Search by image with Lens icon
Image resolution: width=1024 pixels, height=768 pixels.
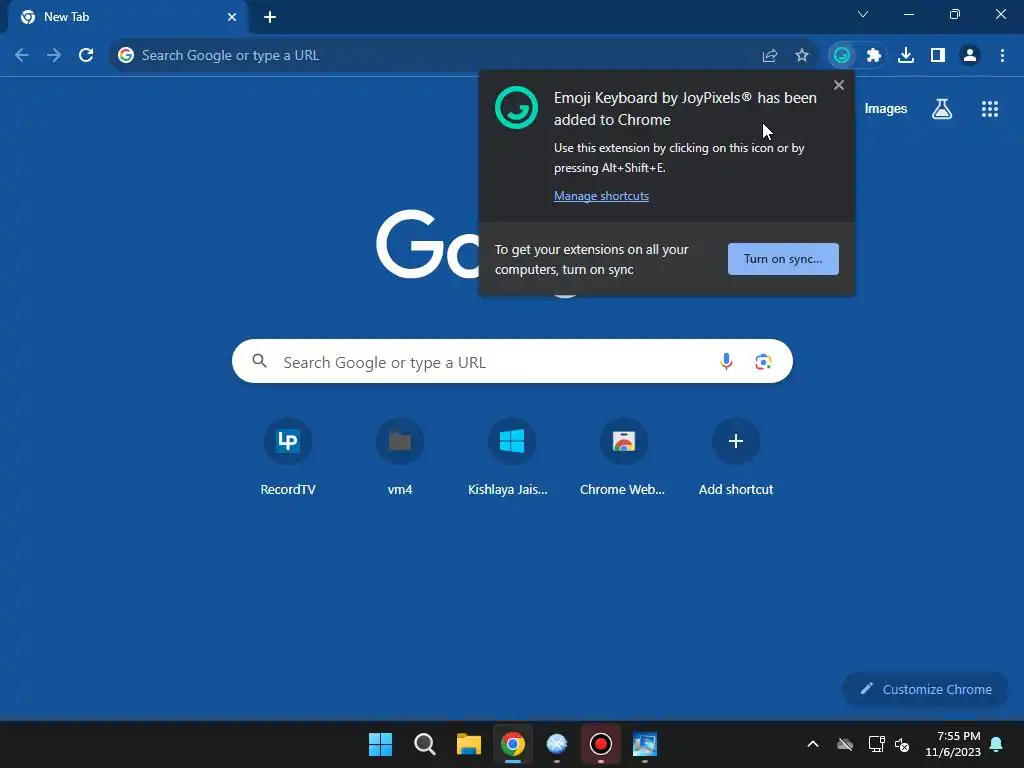tap(763, 361)
